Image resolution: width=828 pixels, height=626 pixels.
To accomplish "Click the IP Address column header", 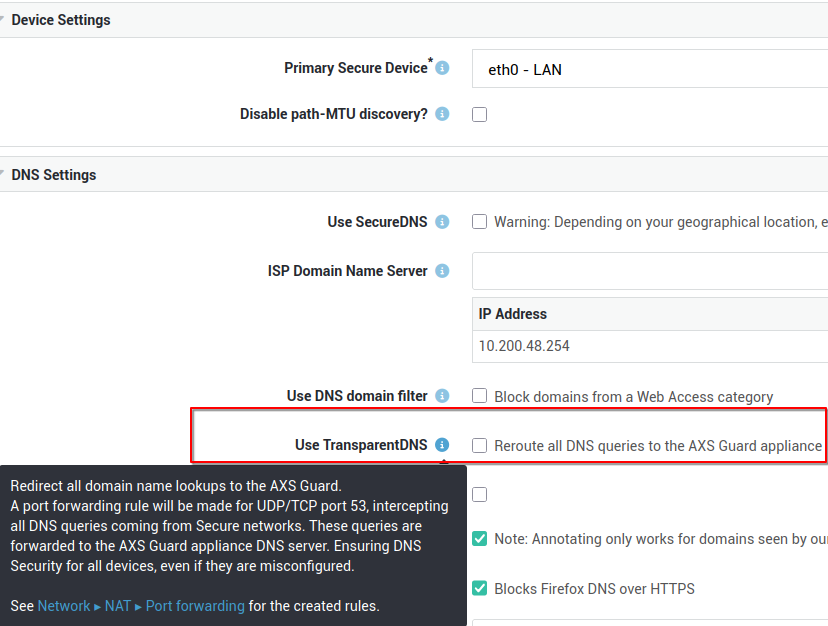I will [x=513, y=314].
